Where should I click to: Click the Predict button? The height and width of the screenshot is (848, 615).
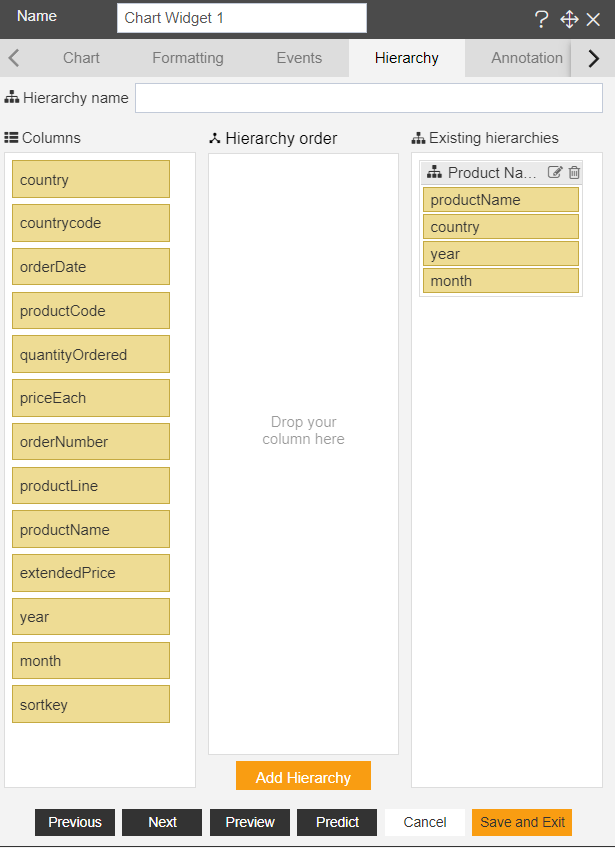(337, 822)
